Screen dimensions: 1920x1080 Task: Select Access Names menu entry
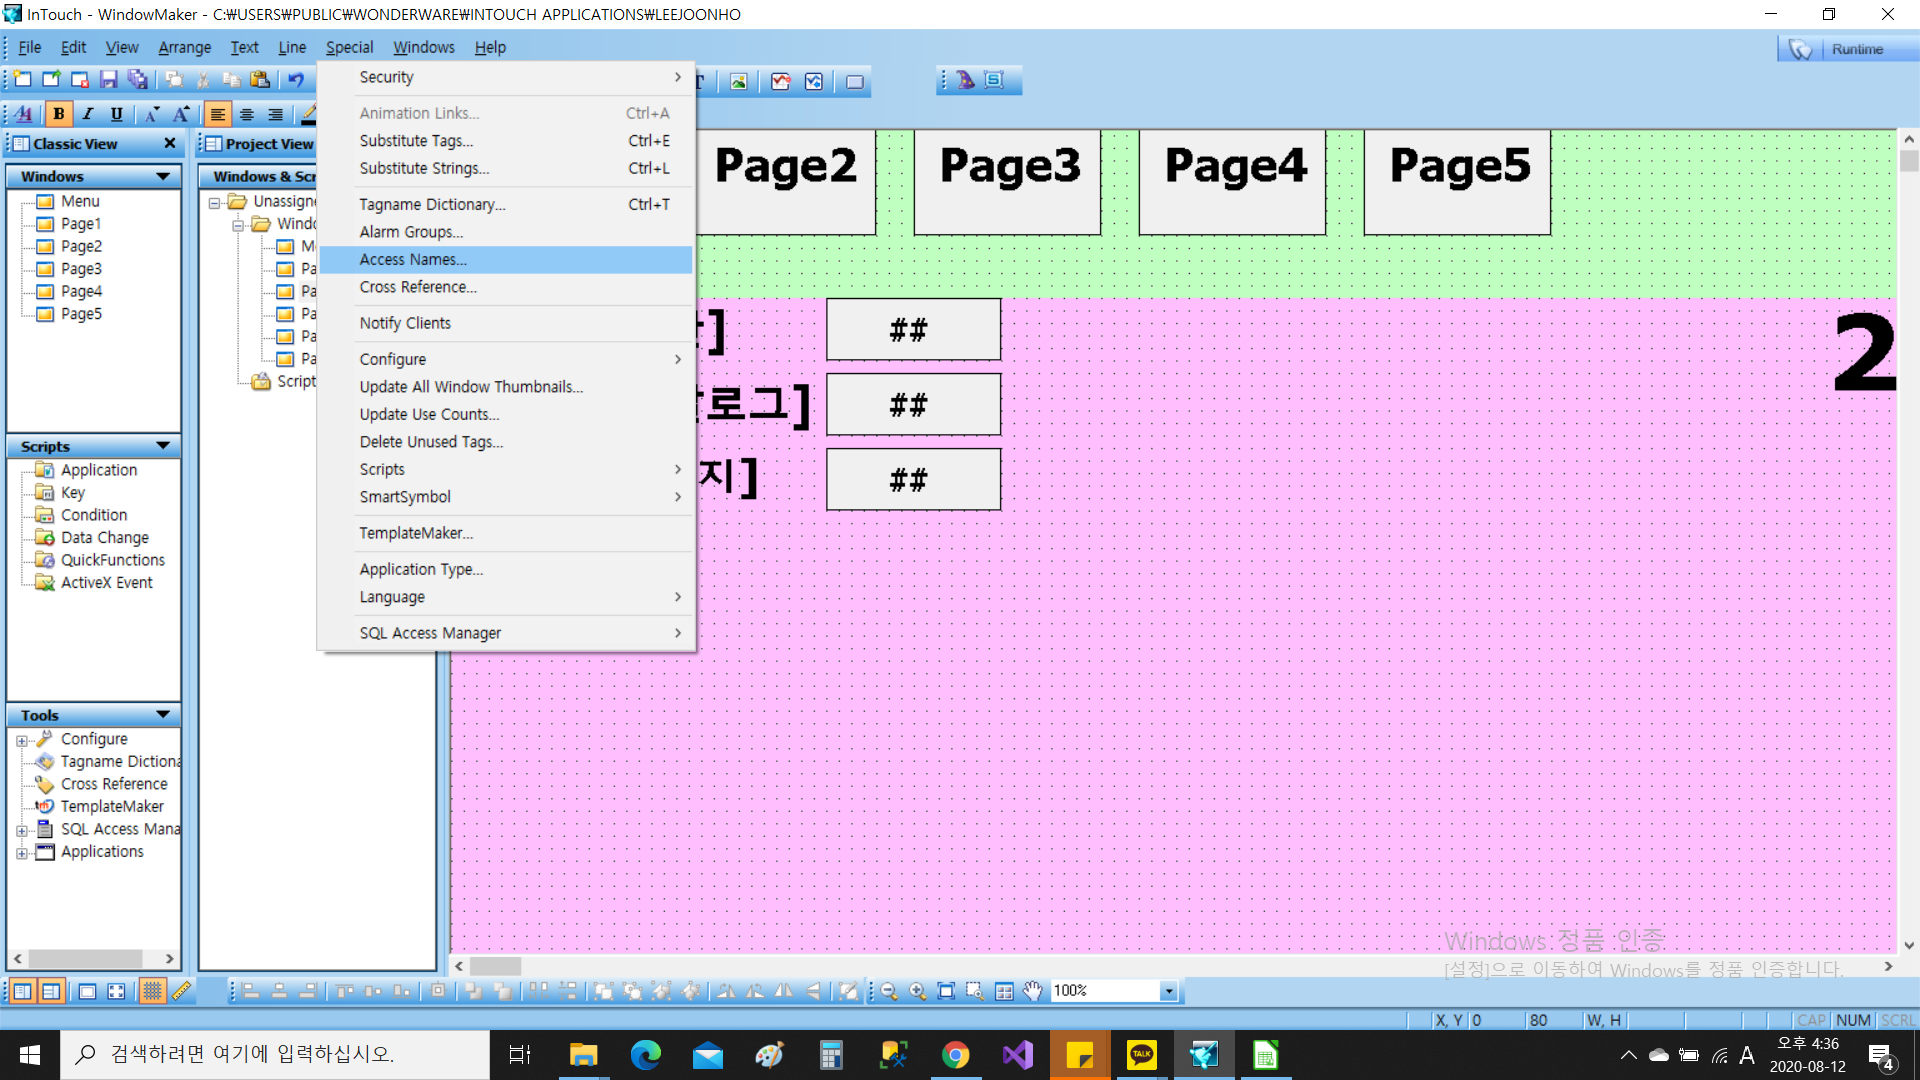coord(506,259)
